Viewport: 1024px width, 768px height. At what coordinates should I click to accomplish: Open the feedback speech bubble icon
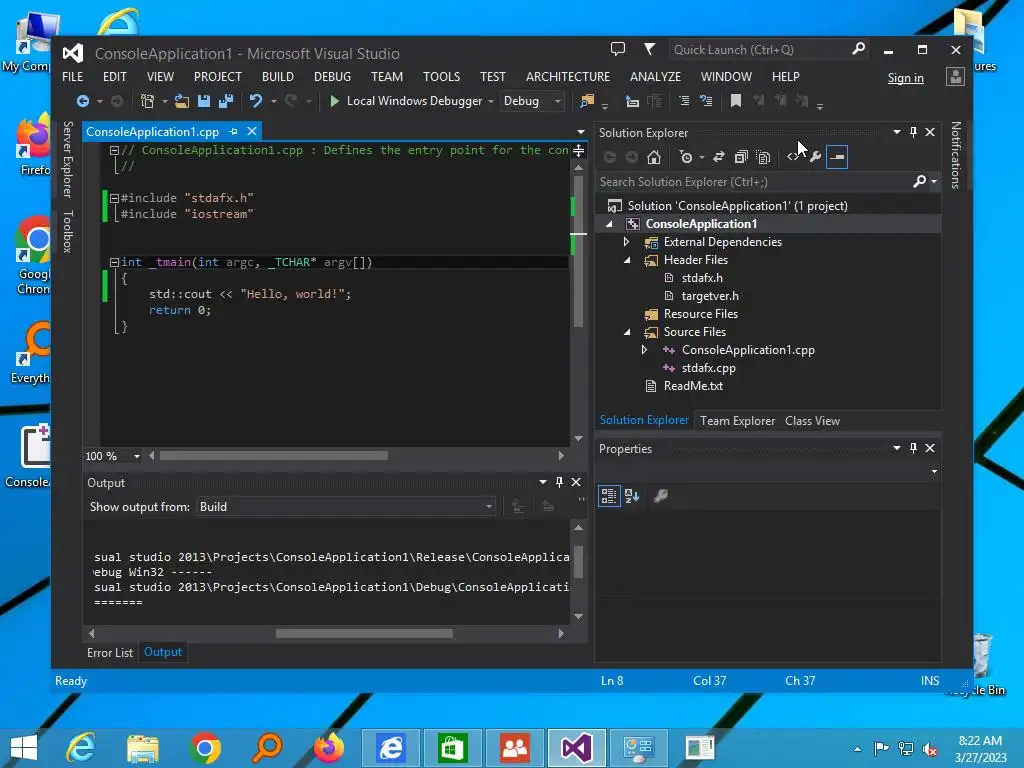tap(618, 49)
